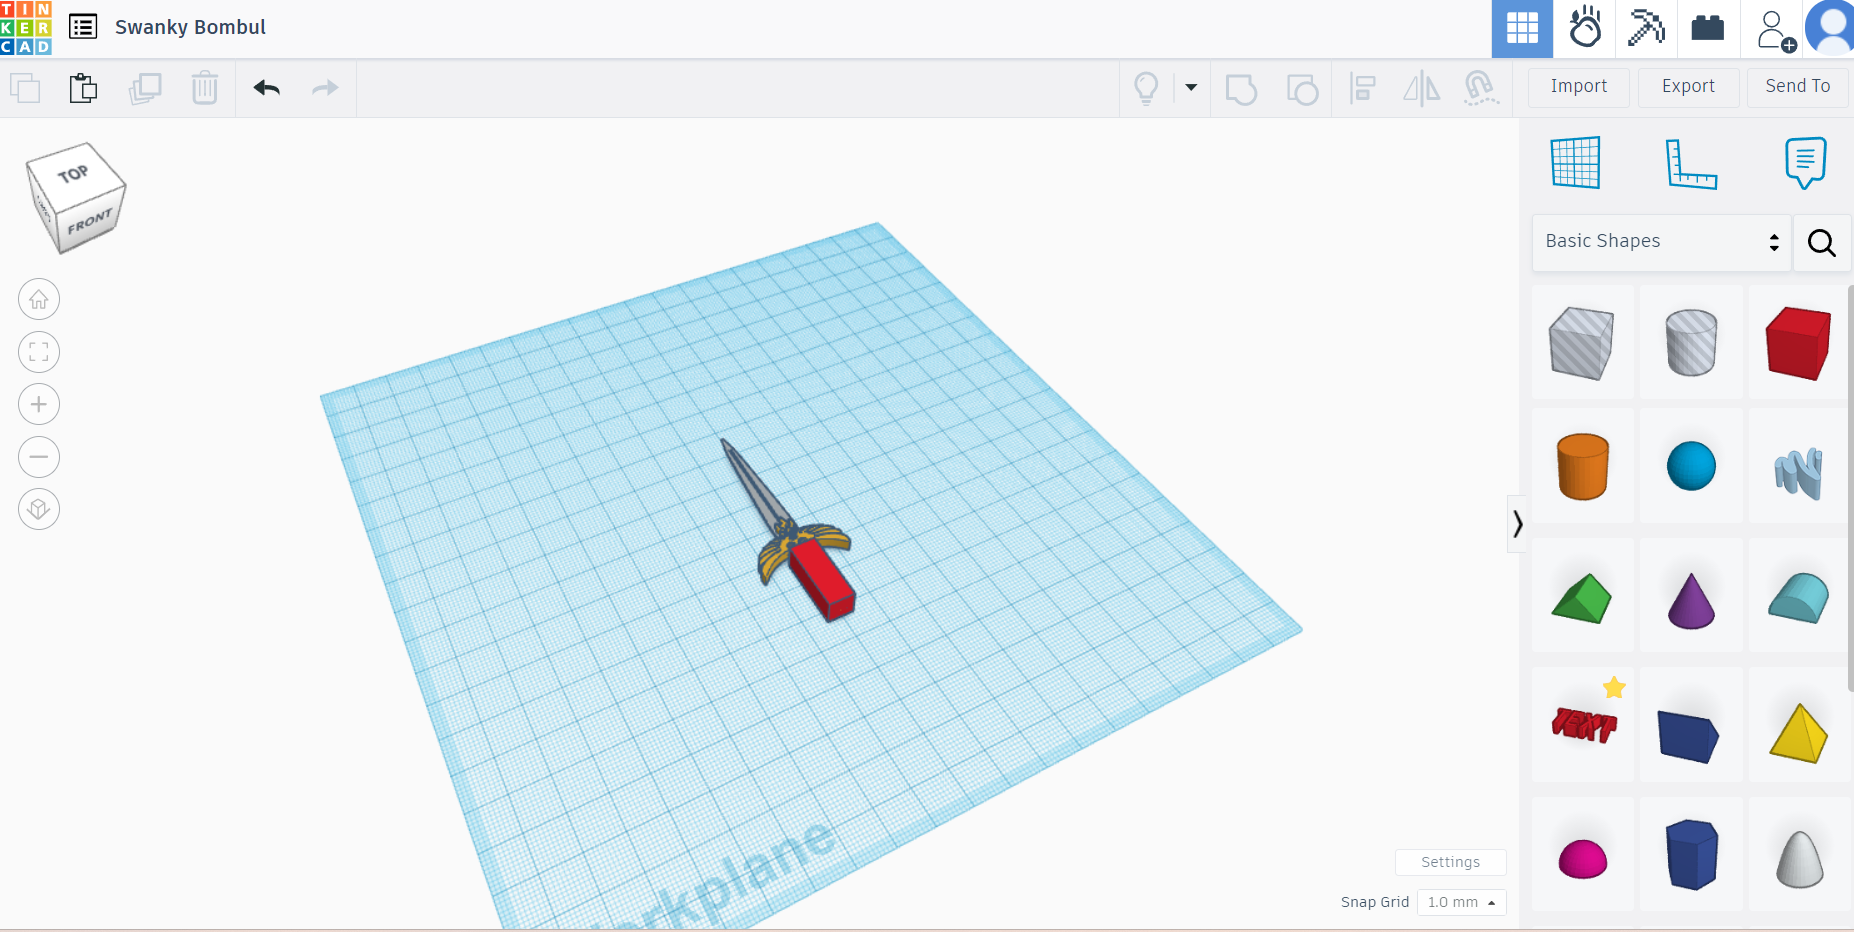Open the designs list icon
The height and width of the screenshot is (932, 1854).
tap(83, 27)
